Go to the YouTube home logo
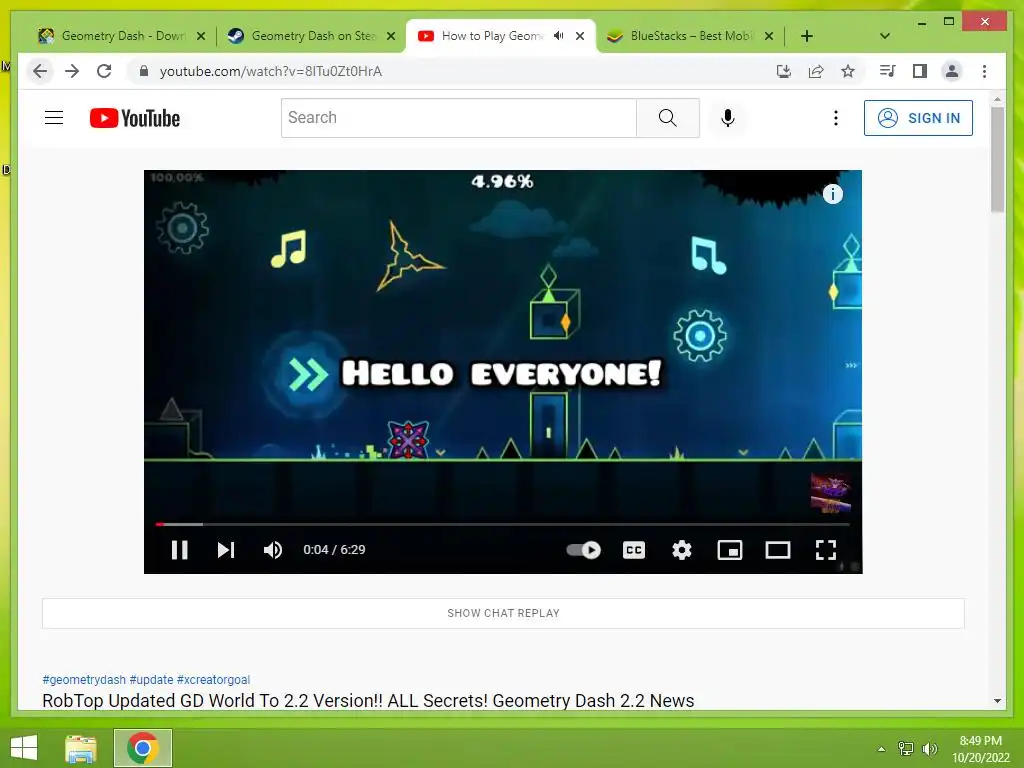 coord(135,118)
